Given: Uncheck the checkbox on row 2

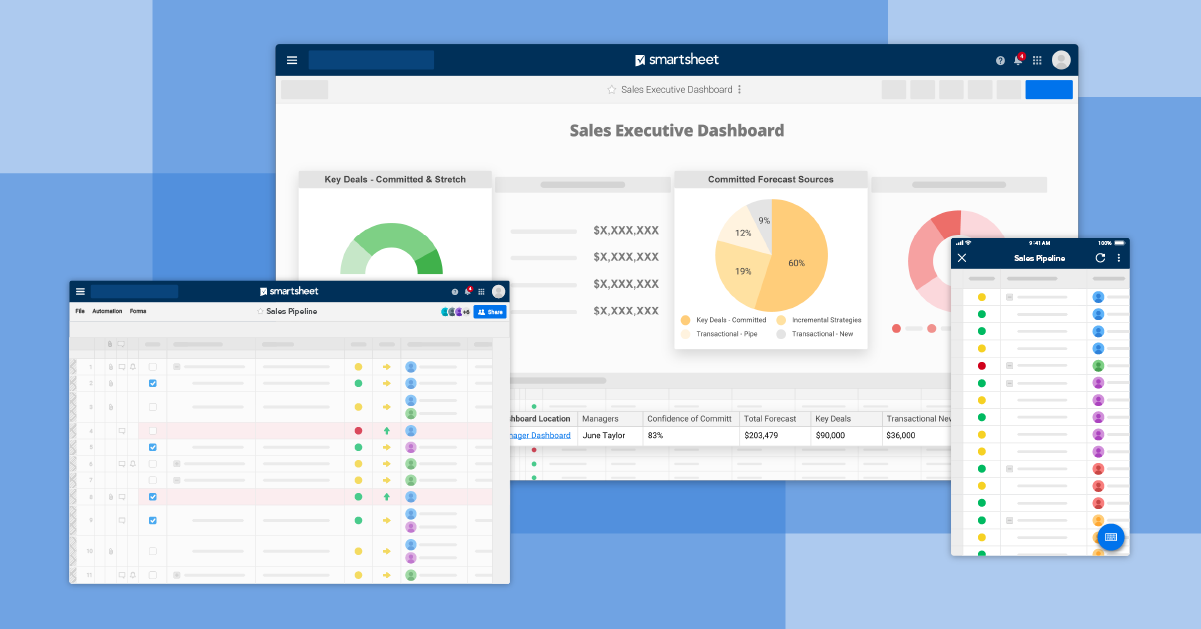Looking at the screenshot, I should [152, 384].
